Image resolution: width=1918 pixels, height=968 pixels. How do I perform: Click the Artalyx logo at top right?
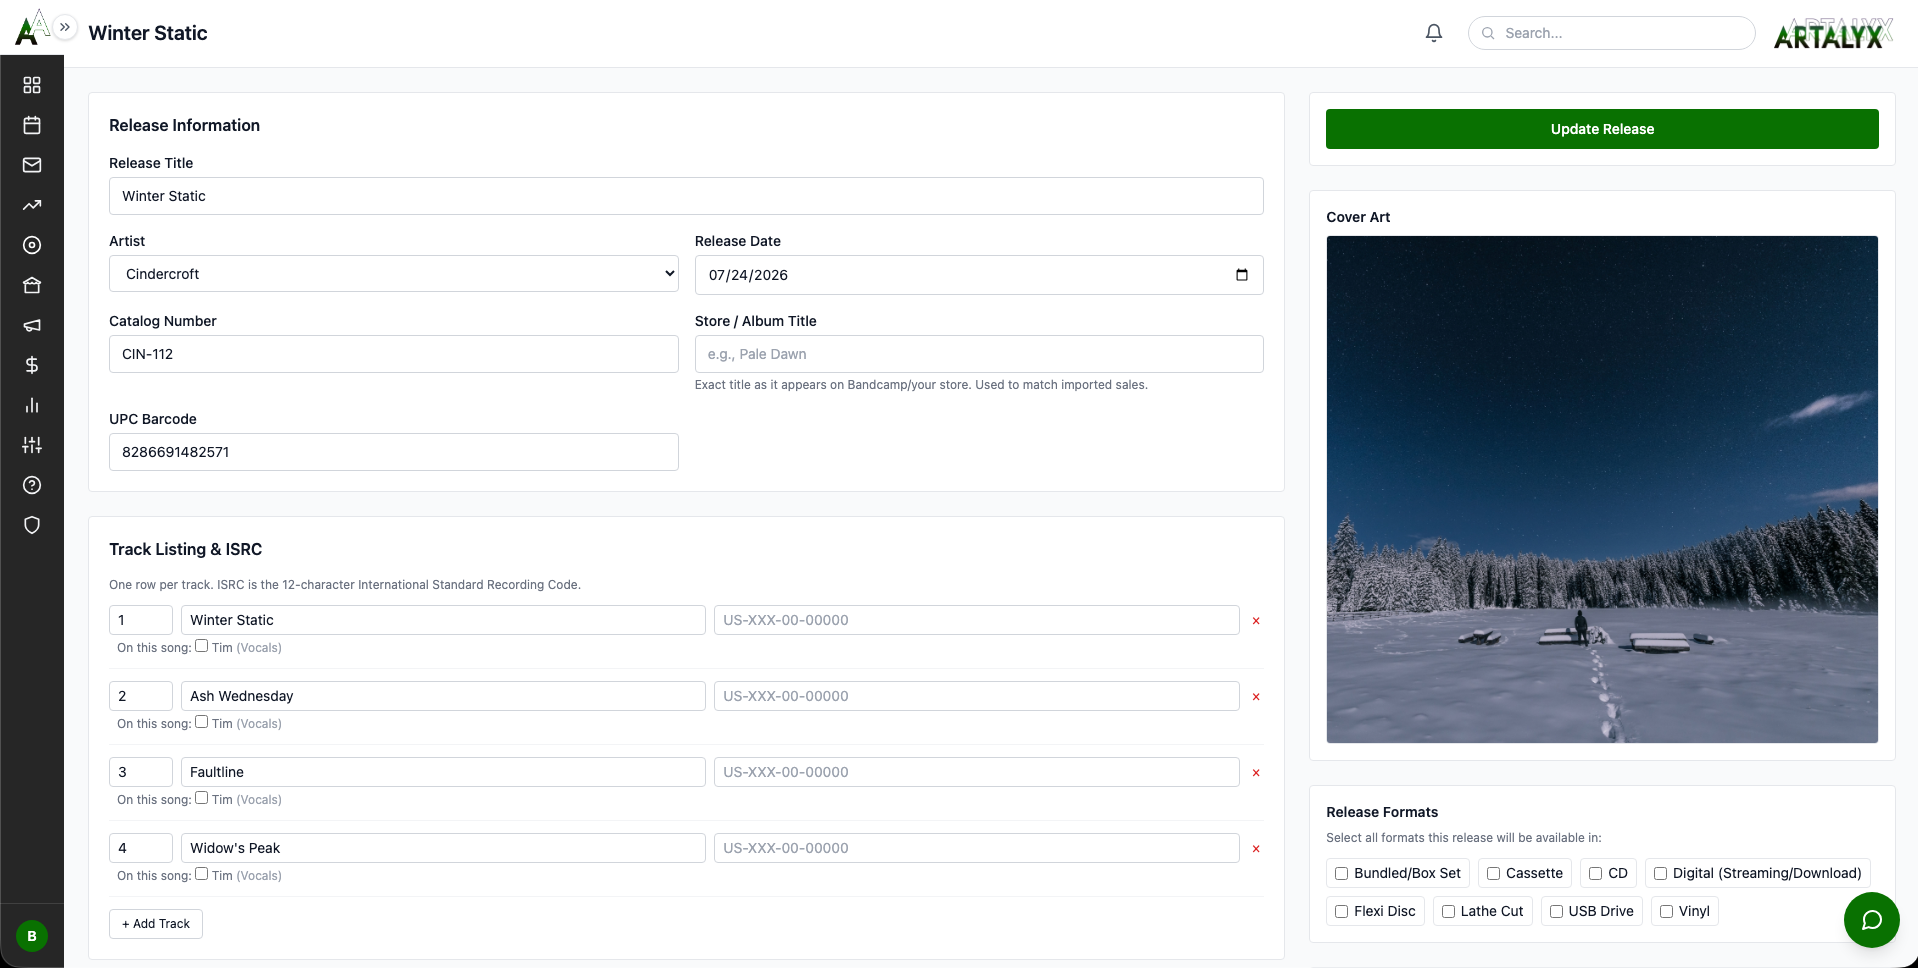(x=1833, y=34)
